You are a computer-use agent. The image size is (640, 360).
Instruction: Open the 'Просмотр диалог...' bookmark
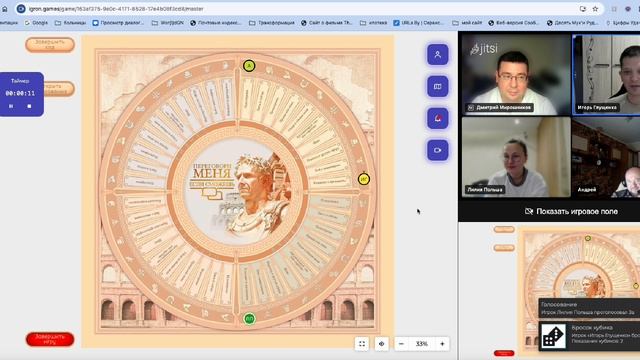(x=118, y=23)
